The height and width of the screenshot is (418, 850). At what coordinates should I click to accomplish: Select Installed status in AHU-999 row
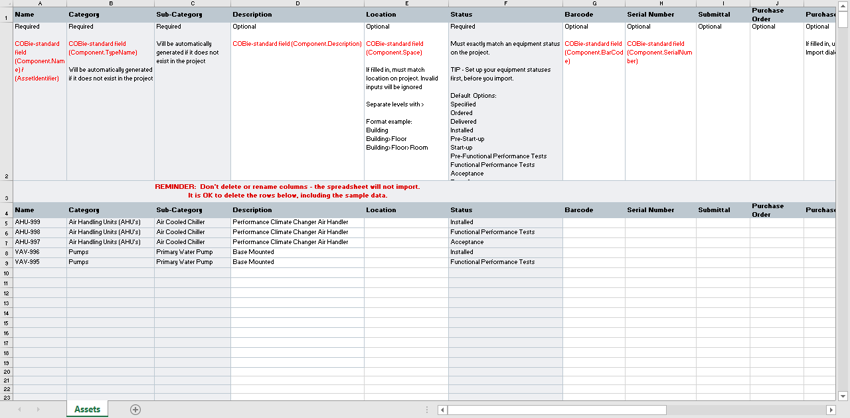(505, 222)
